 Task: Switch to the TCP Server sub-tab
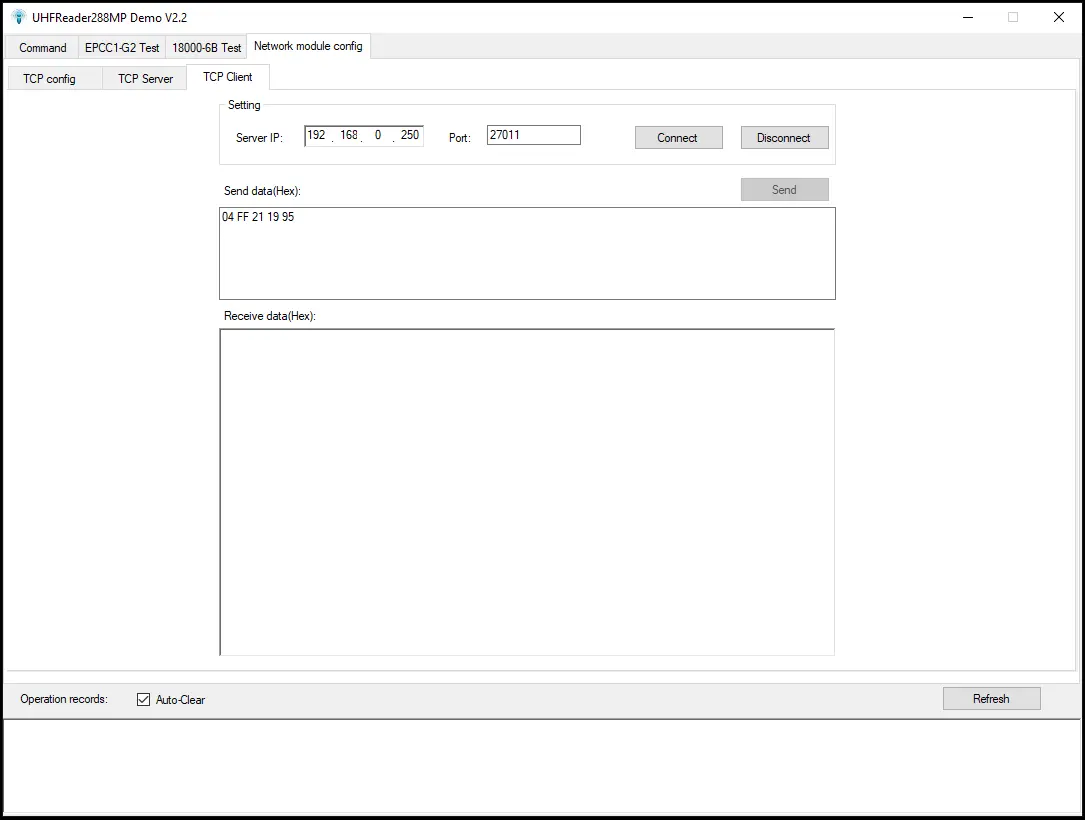[x=145, y=78]
